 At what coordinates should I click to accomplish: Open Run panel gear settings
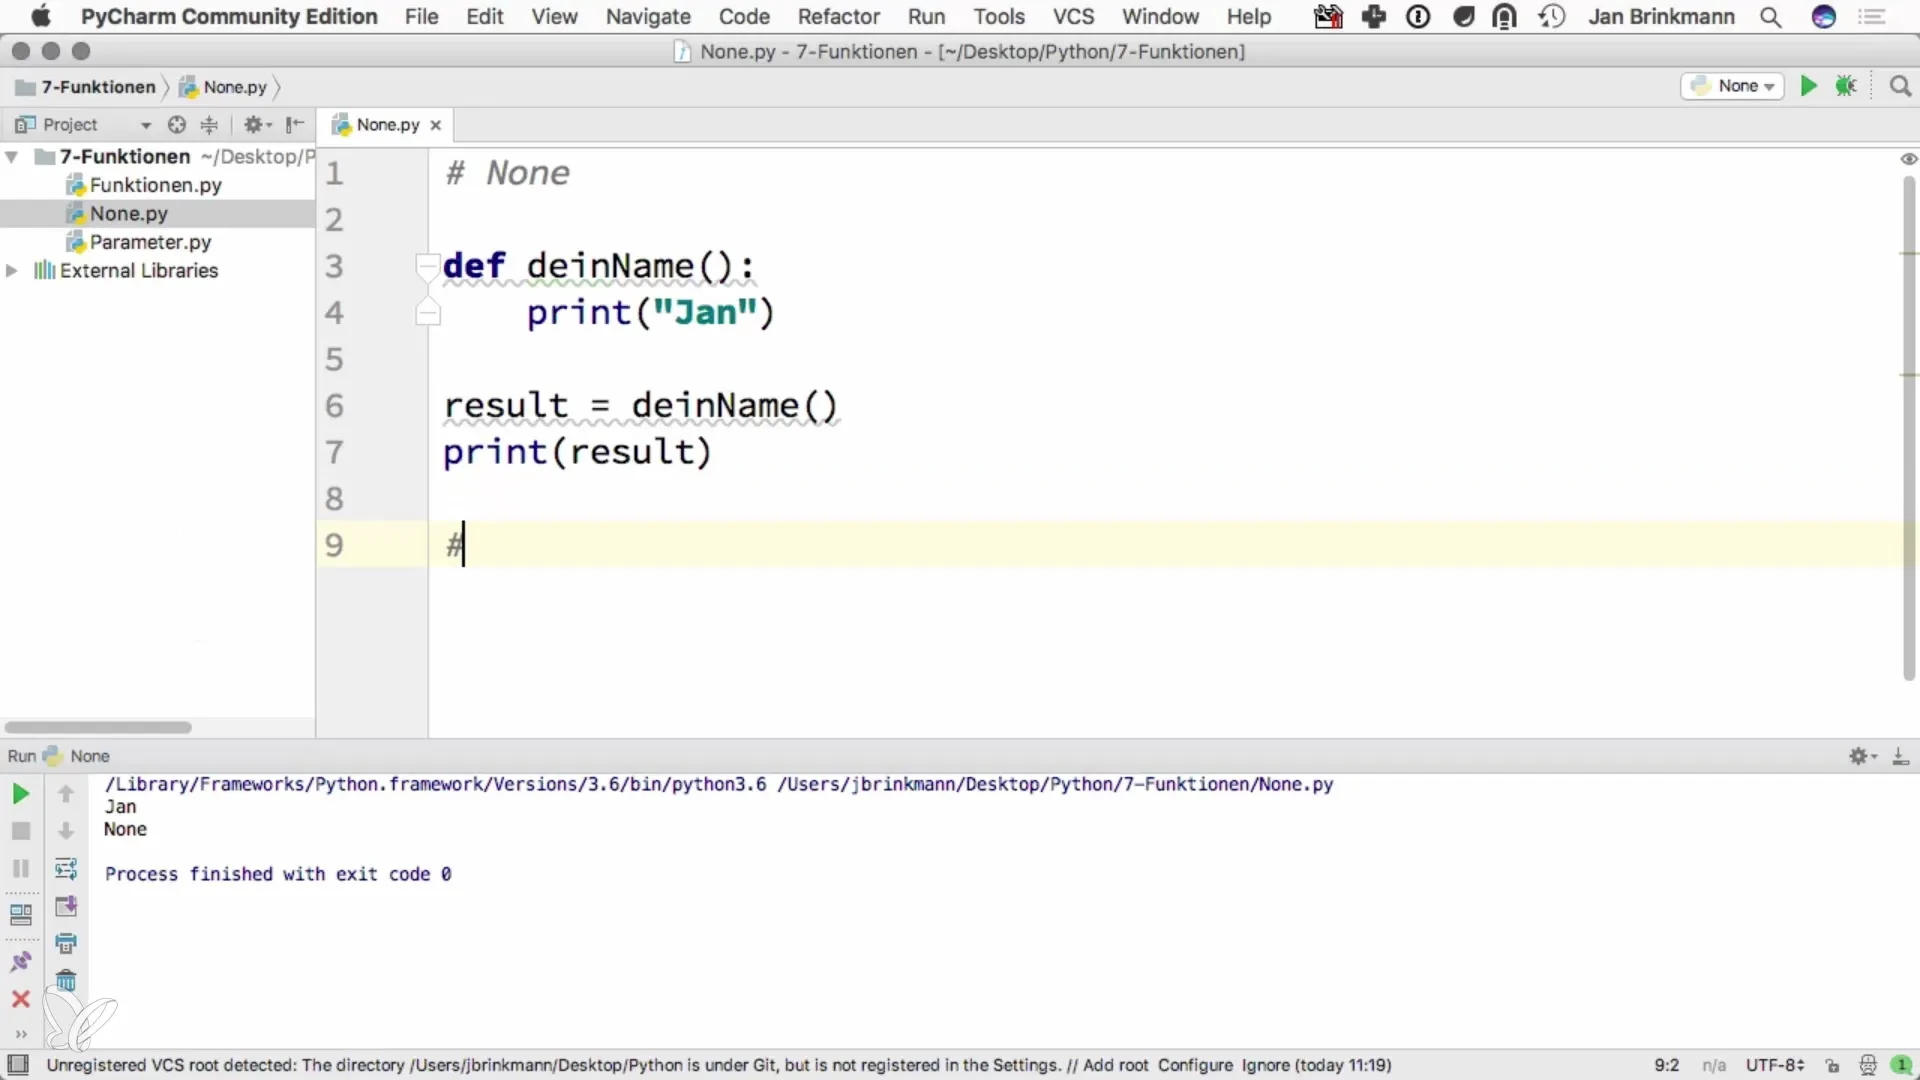[x=1862, y=756]
